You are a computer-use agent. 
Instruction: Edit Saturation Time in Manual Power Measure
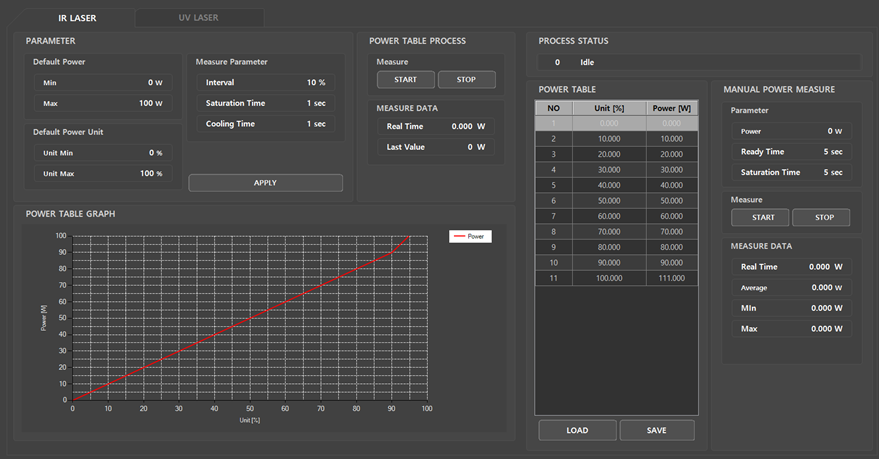(x=792, y=173)
